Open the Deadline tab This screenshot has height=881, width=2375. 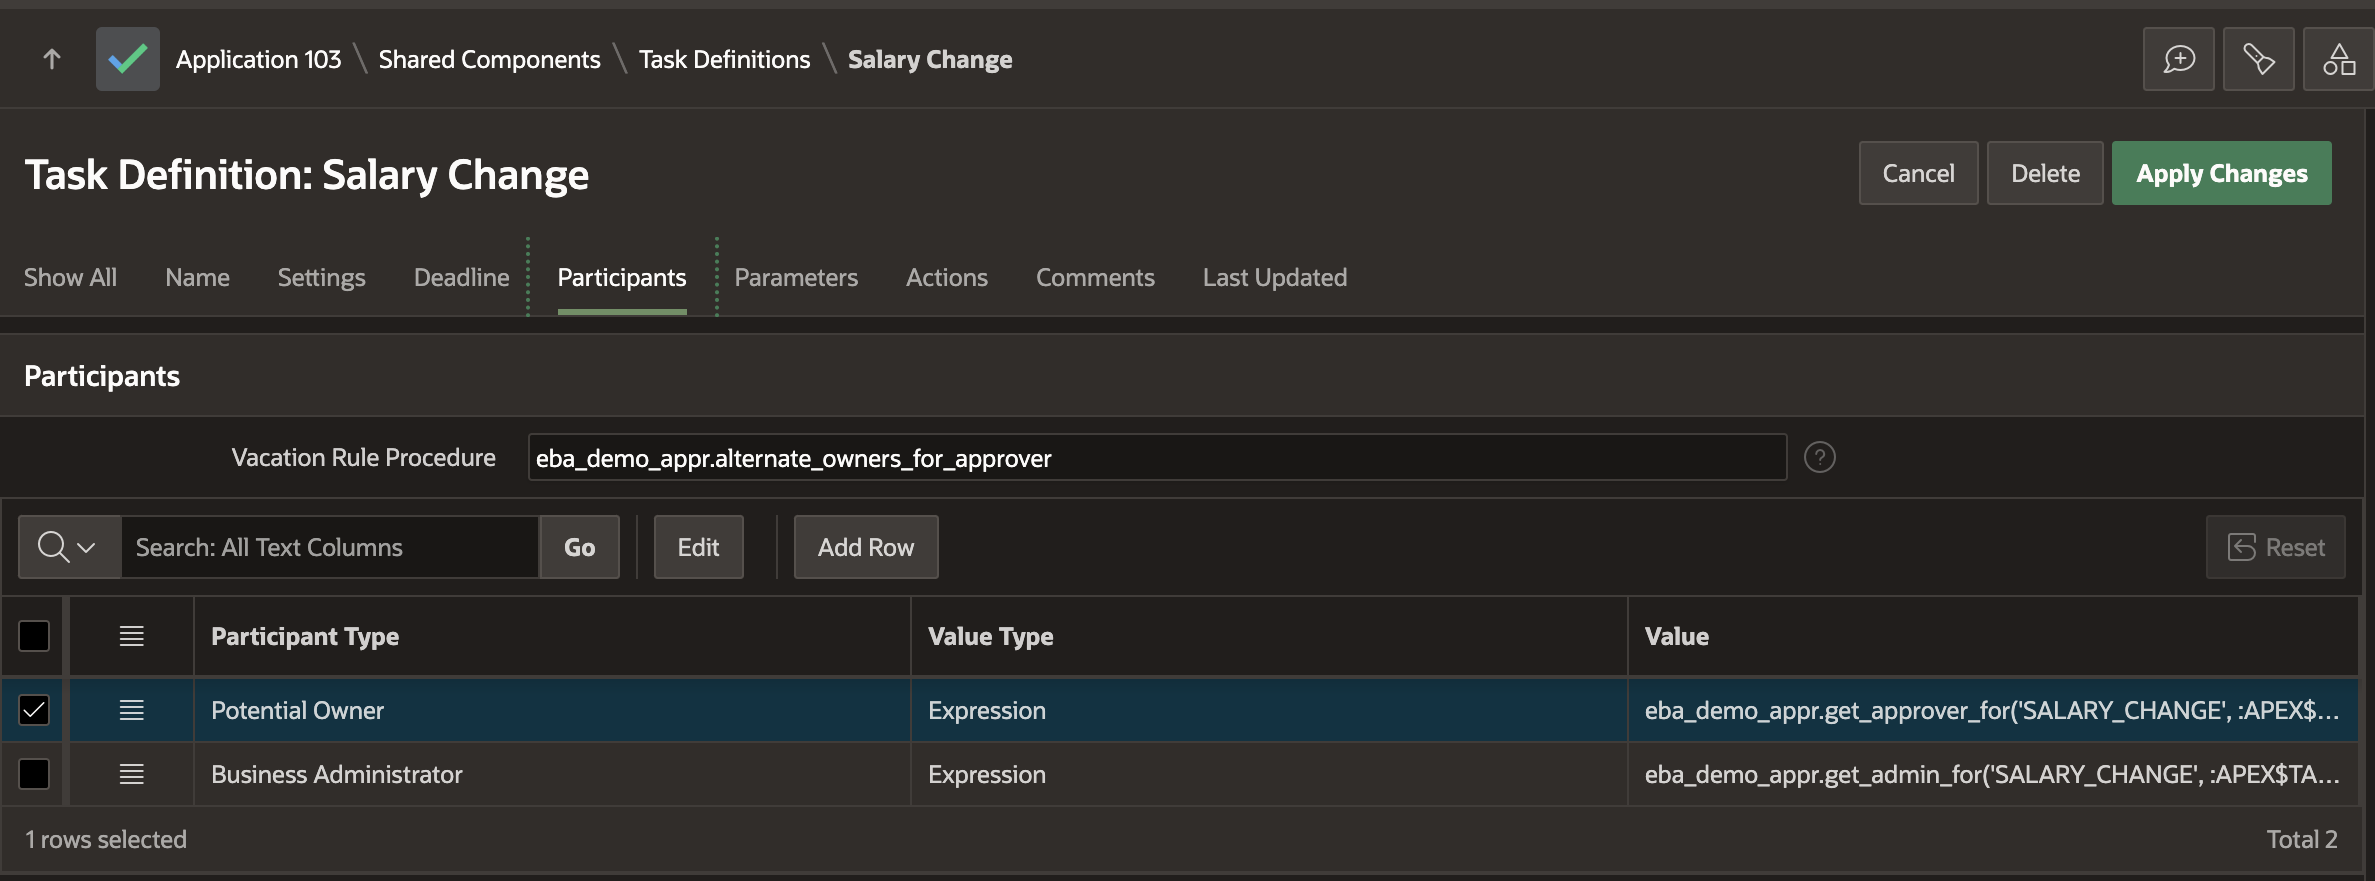point(461,277)
